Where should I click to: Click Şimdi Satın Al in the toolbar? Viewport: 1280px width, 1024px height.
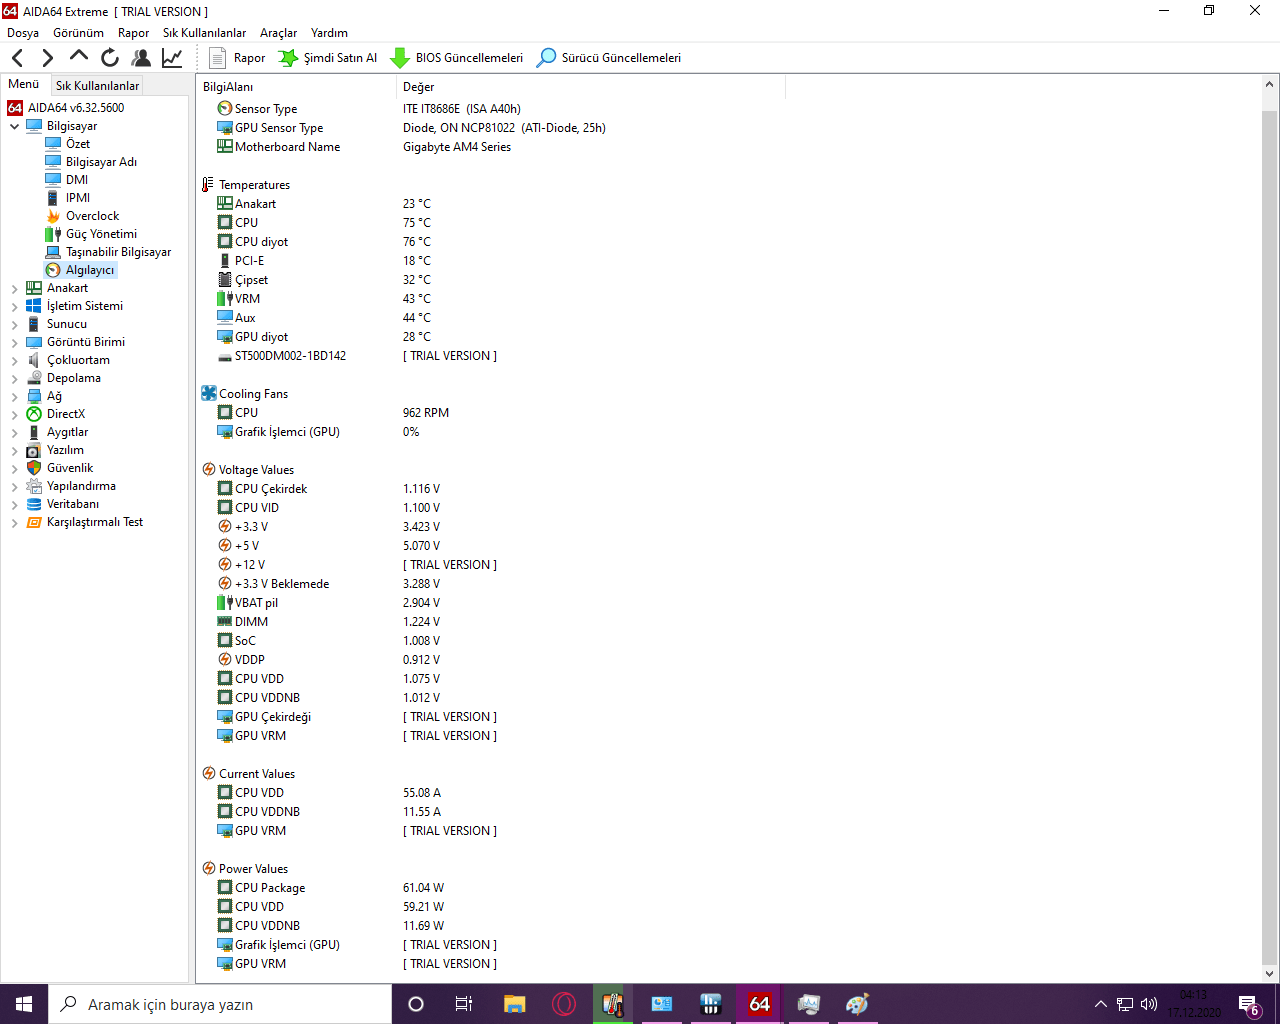pos(328,58)
